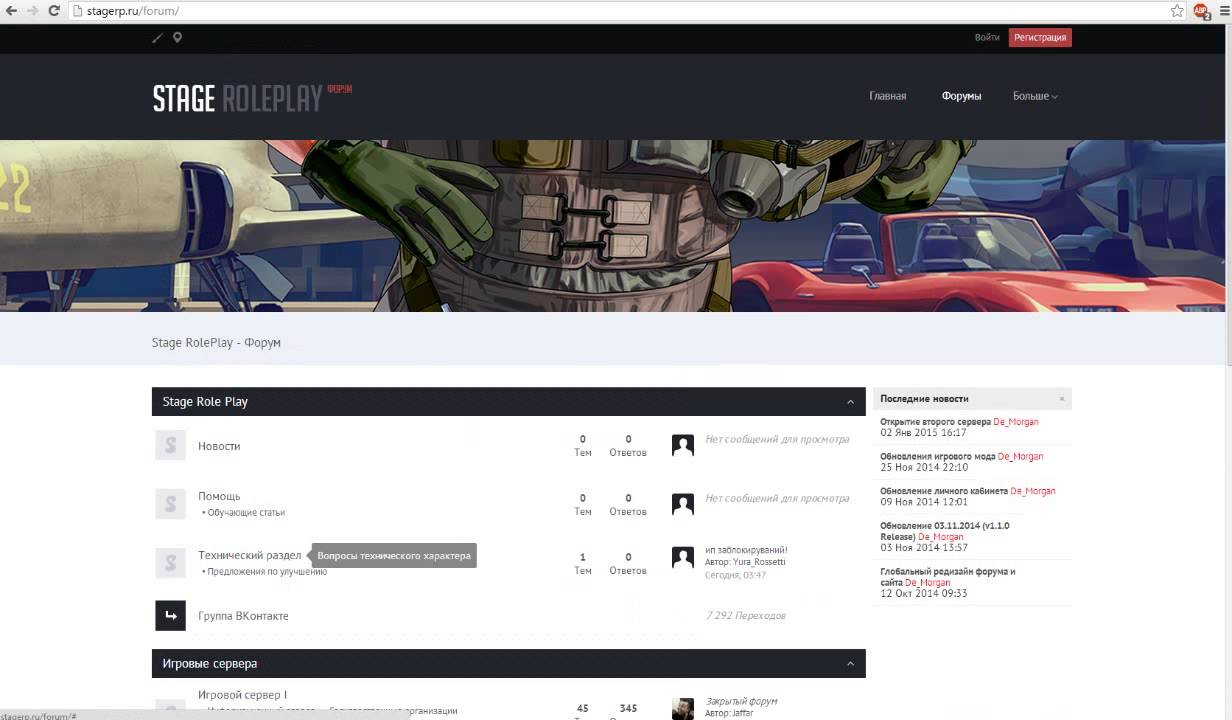Viewport: 1232px width, 720px height.
Task: Click avatar next to Yura_Rossetti post
Action: point(683,558)
